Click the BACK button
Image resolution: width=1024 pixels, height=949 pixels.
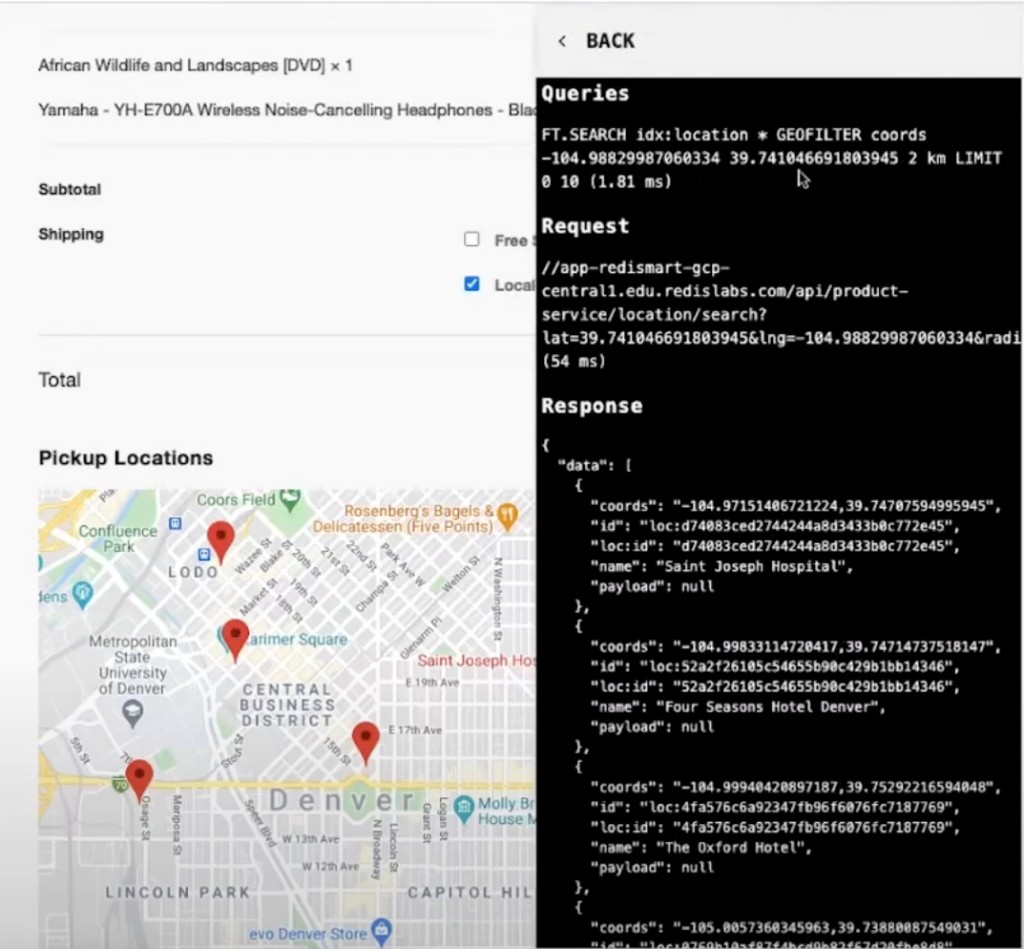pyautogui.click(x=611, y=41)
